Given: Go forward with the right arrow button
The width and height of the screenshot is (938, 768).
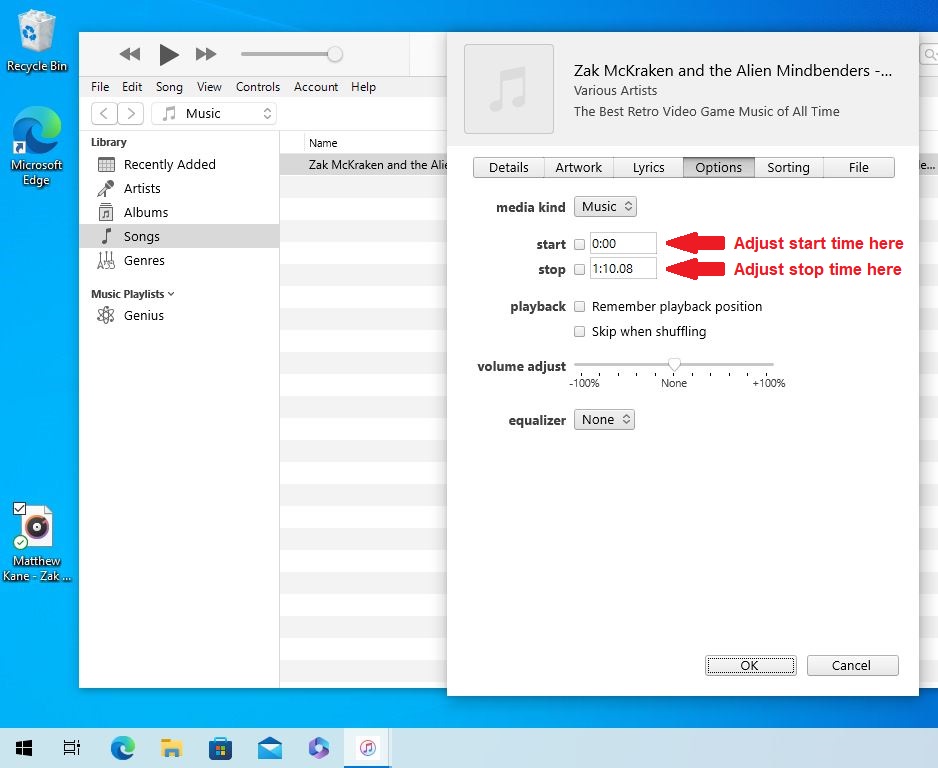Looking at the screenshot, I should (x=130, y=113).
